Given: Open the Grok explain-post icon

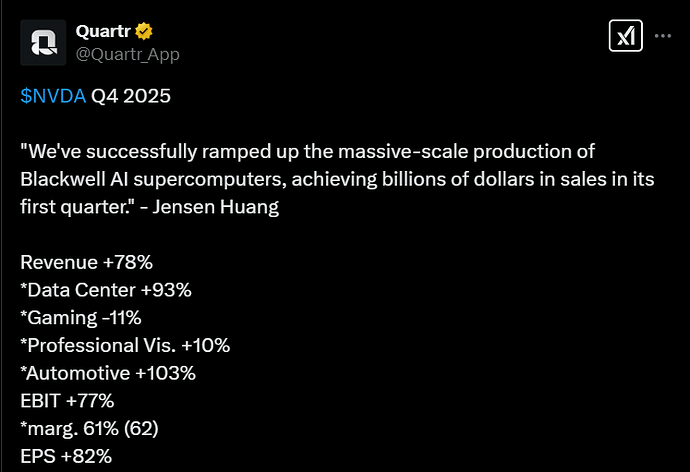Looking at the screenshot, I should (625, 36).
